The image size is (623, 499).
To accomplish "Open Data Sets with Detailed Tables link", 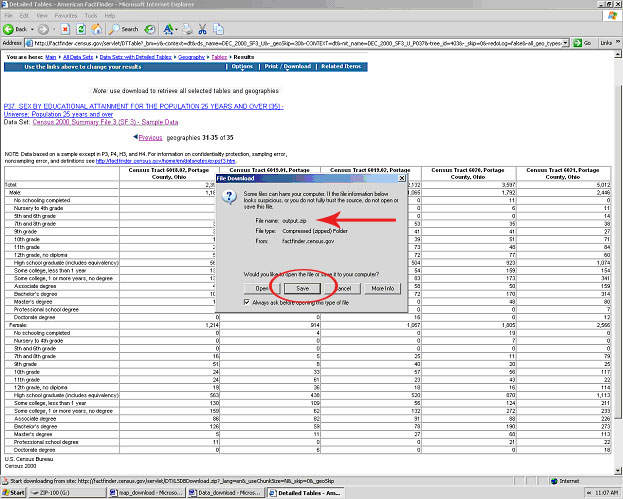I will click(135, 57).
